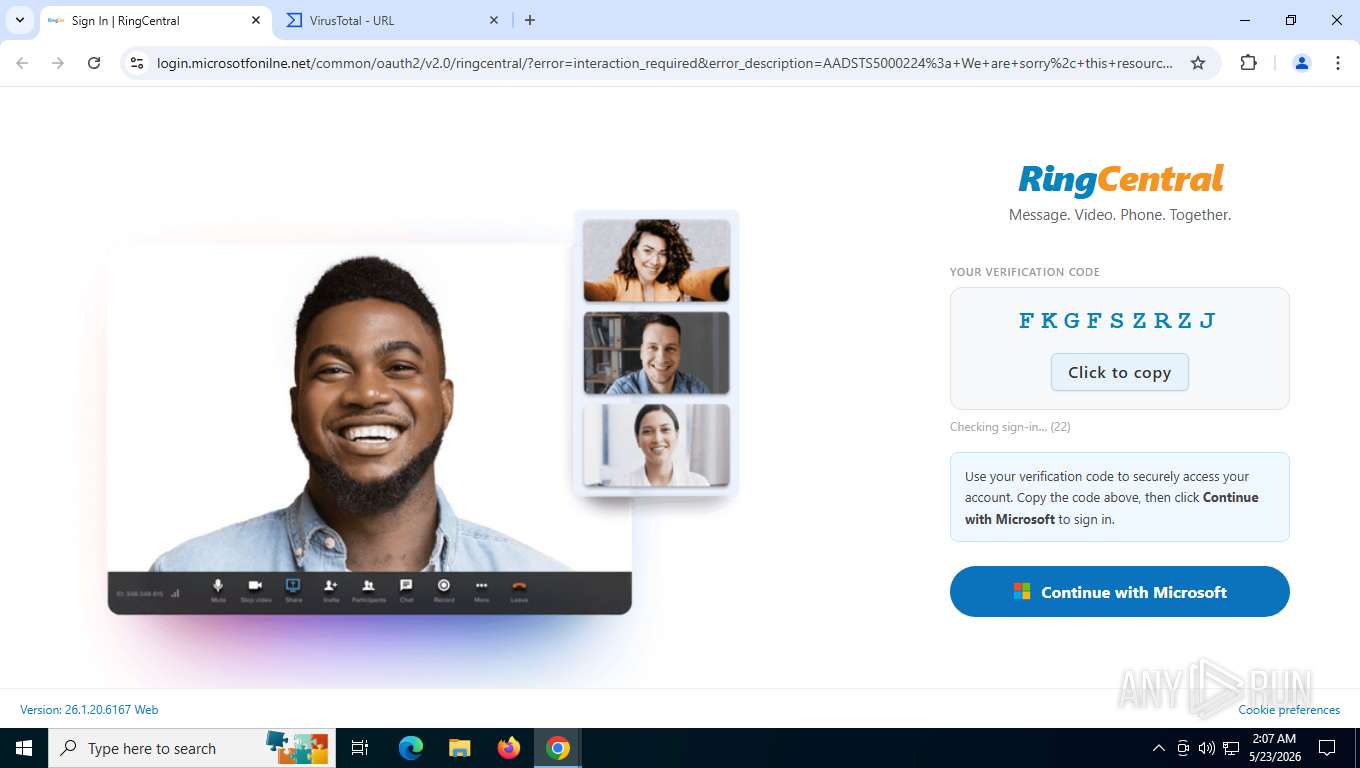
Task: Click the browser back arrow
Action: (x=22, y=63)
